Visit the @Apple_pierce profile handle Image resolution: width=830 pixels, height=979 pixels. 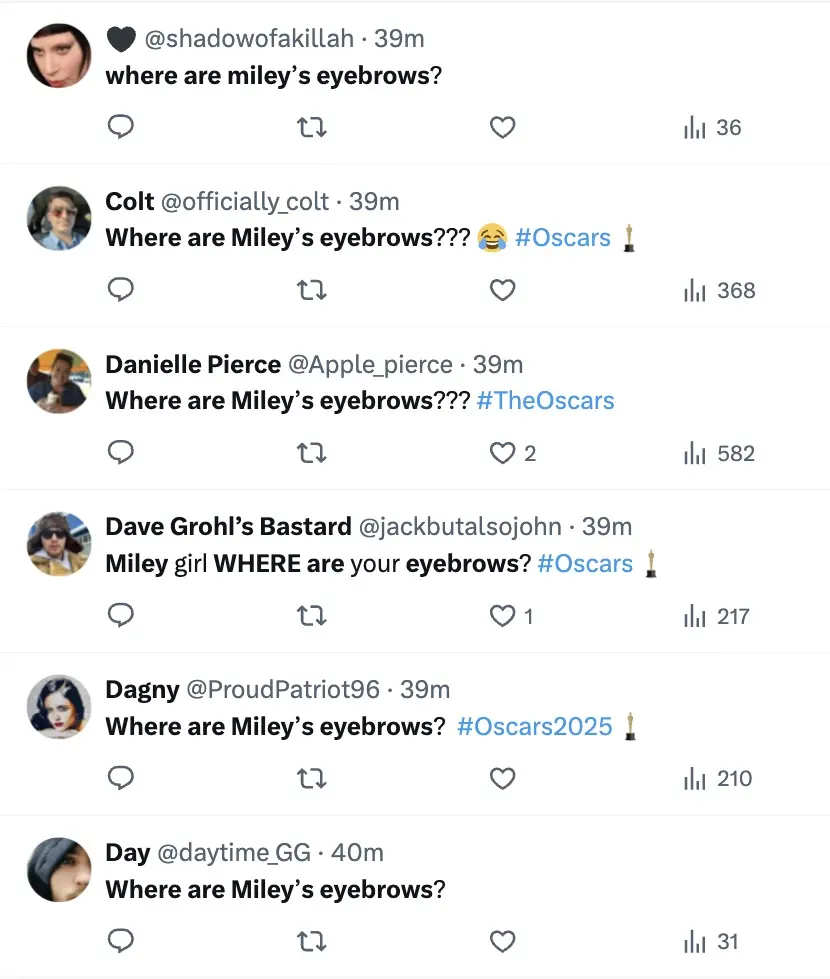point(370,365)
